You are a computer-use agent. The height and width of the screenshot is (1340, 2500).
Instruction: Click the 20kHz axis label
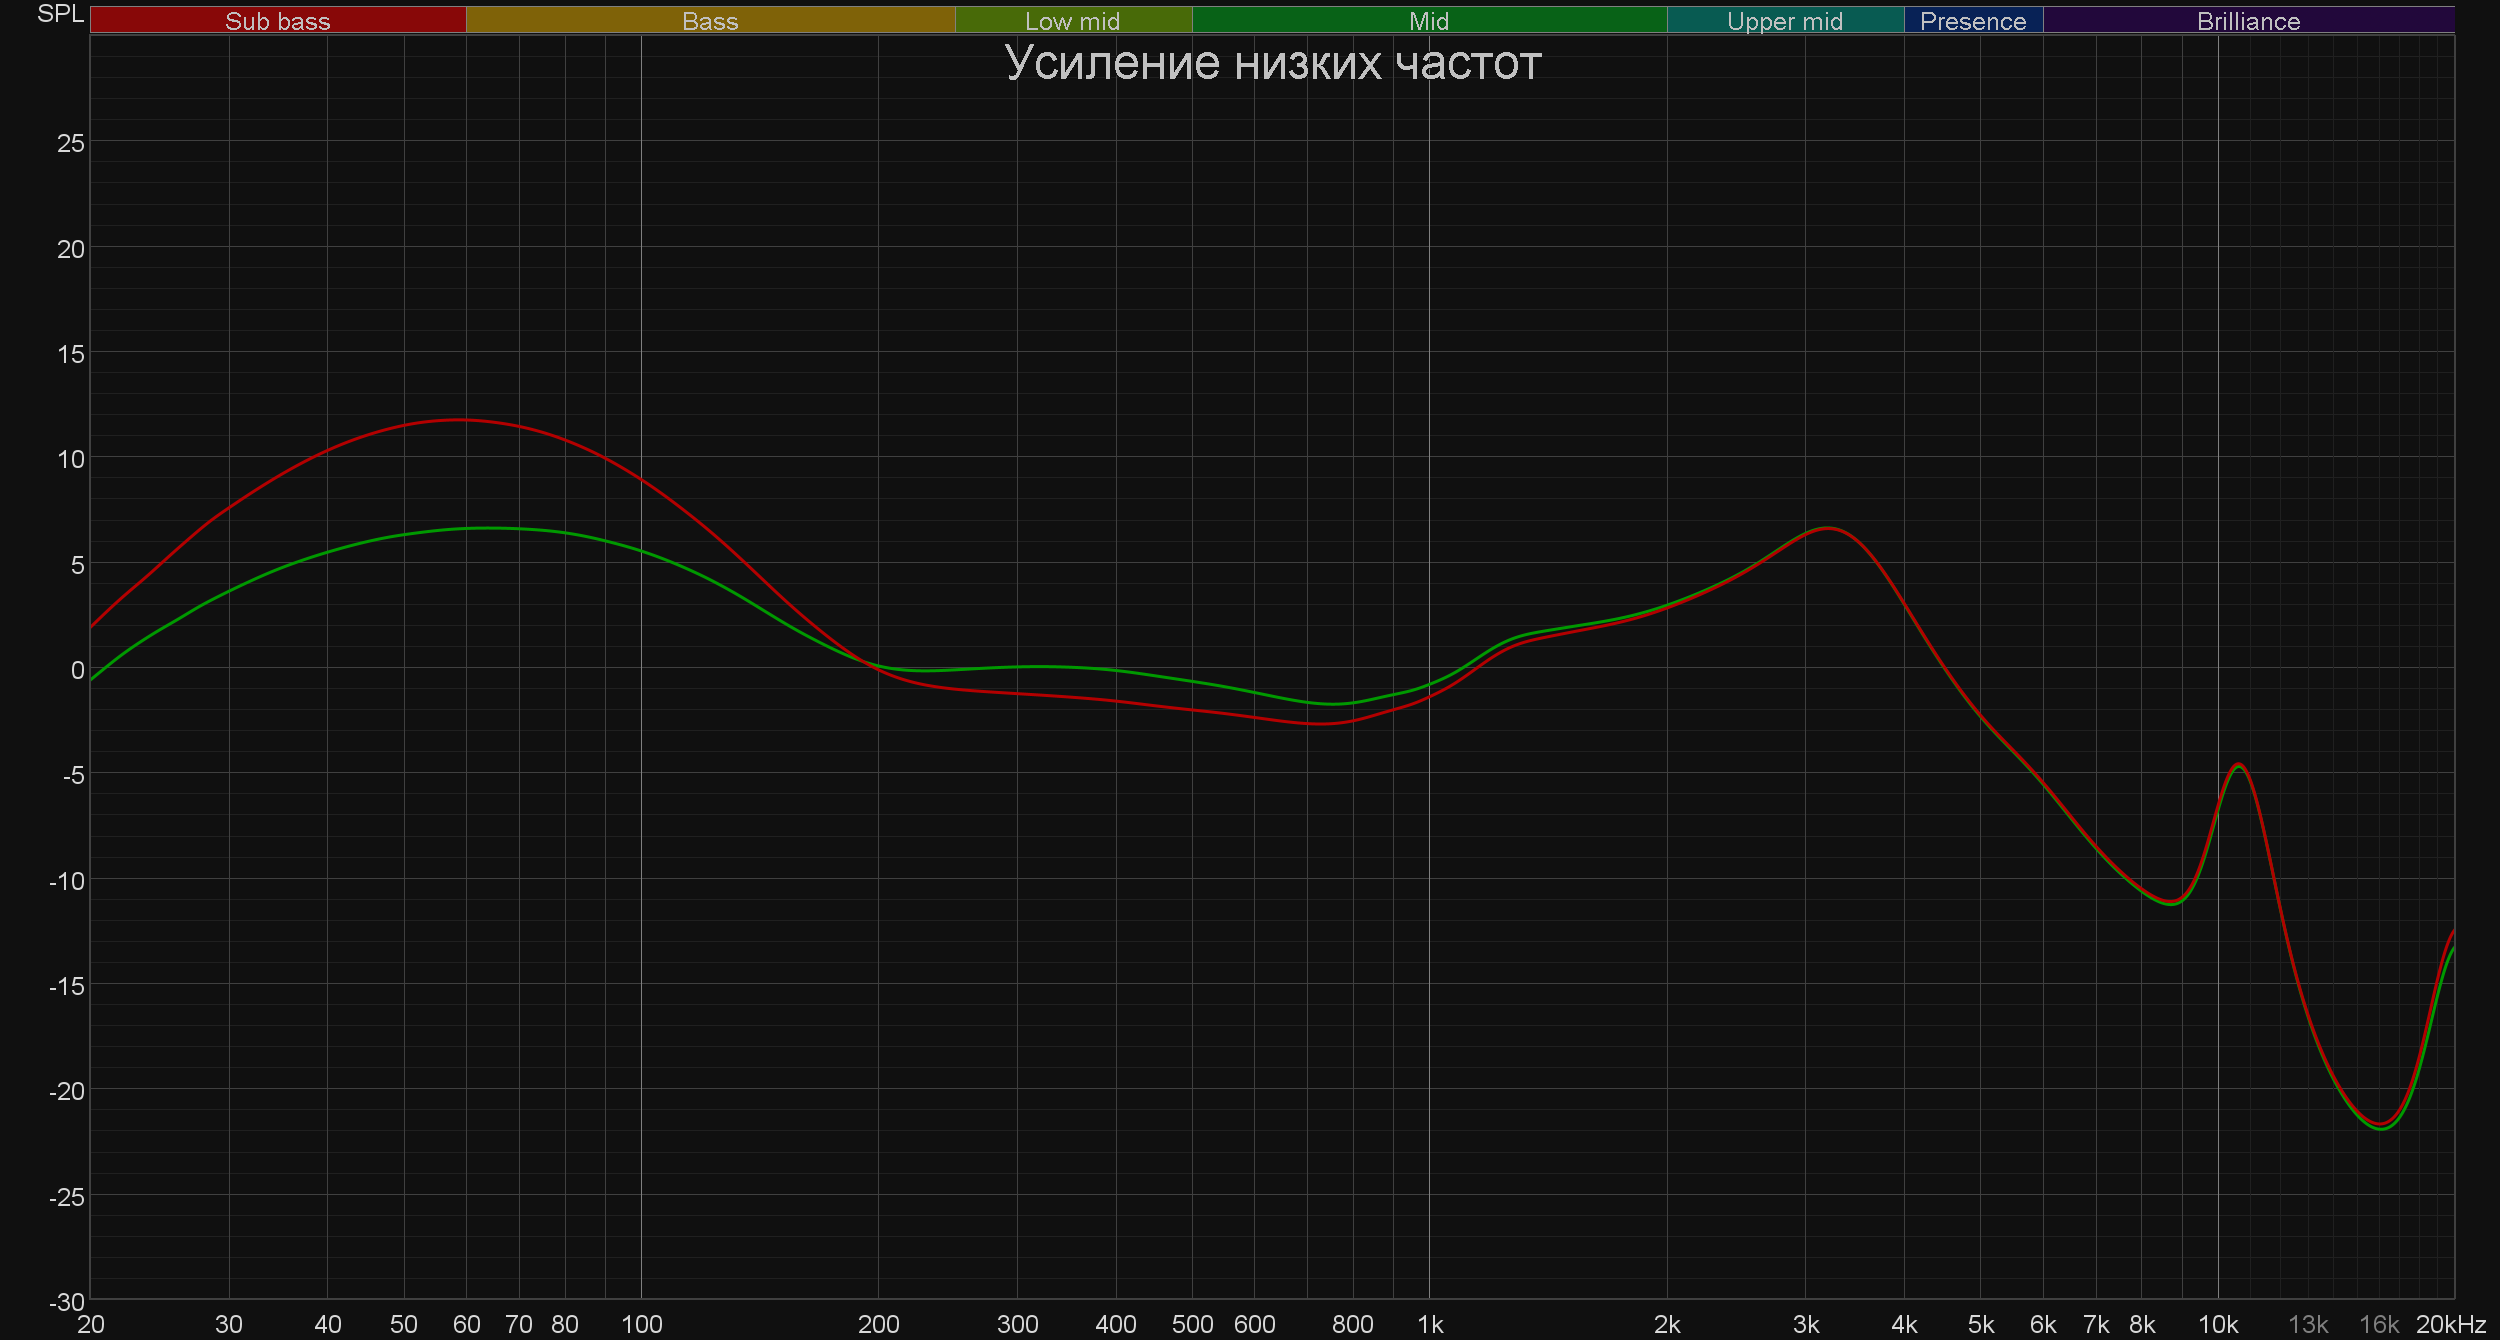[x=2450, y=1324]
